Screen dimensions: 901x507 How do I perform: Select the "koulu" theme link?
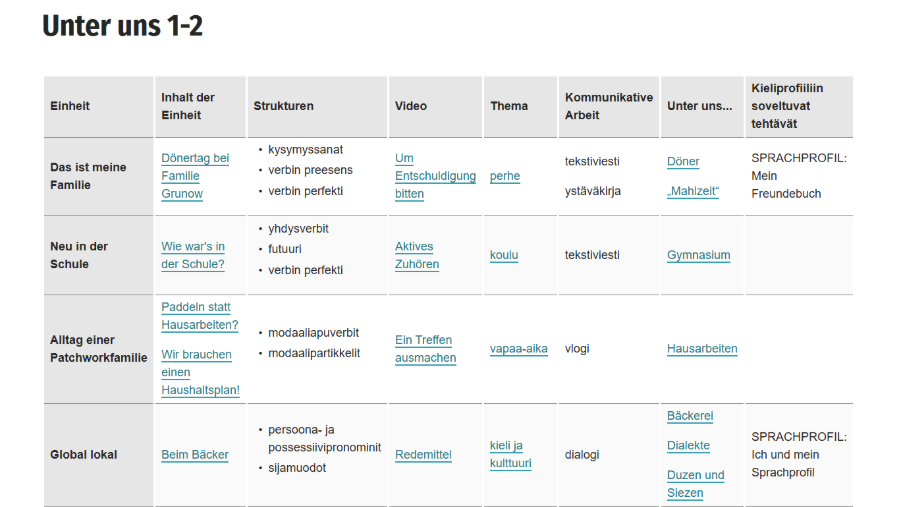coord(504,255)
